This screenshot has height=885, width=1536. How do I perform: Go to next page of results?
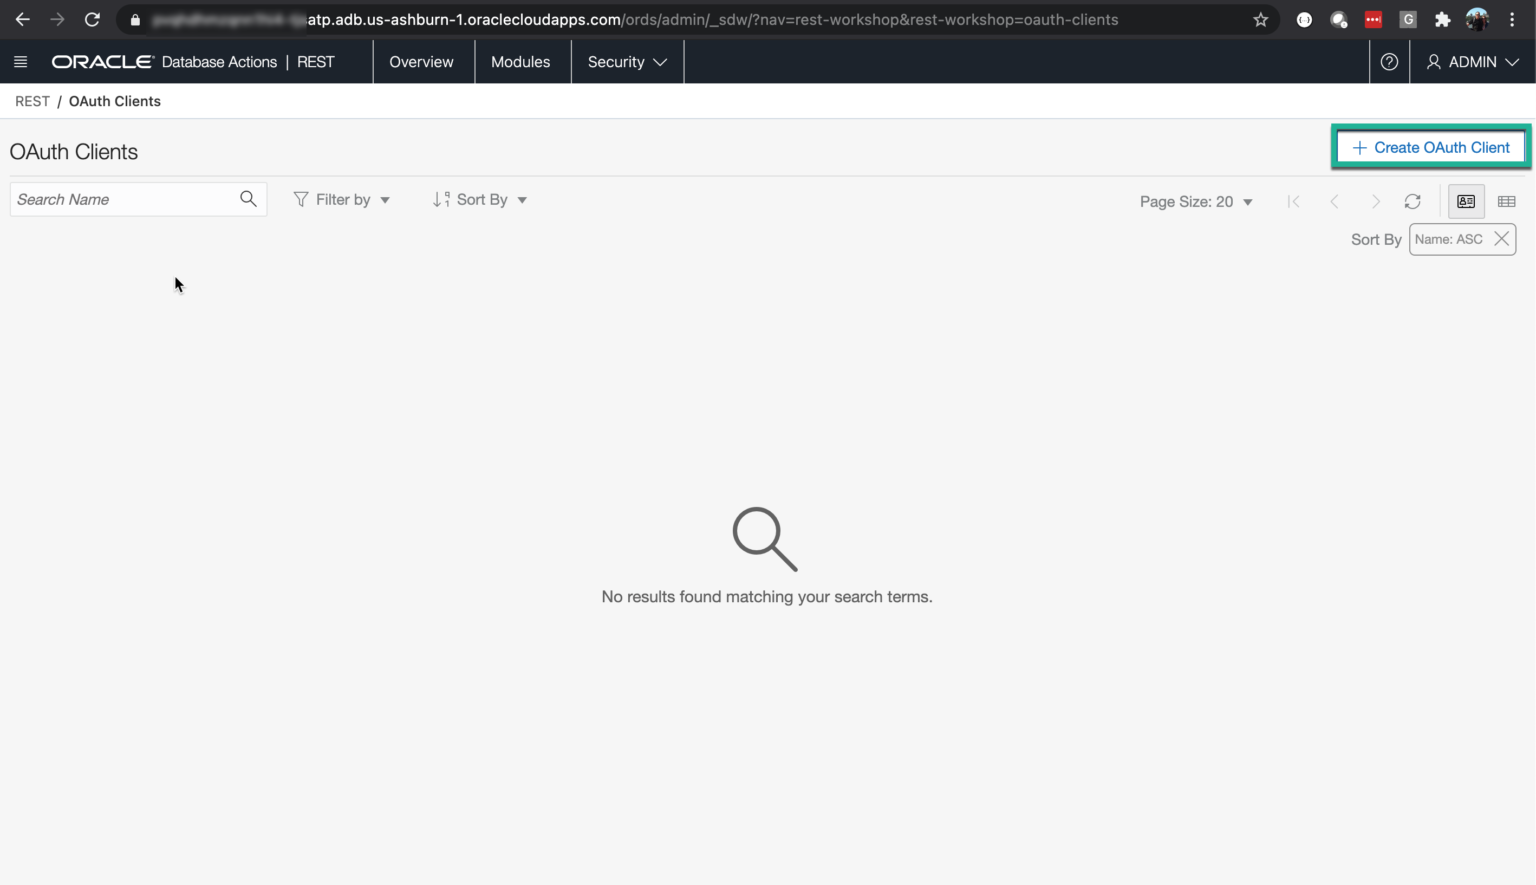[x=1375, y=202]
